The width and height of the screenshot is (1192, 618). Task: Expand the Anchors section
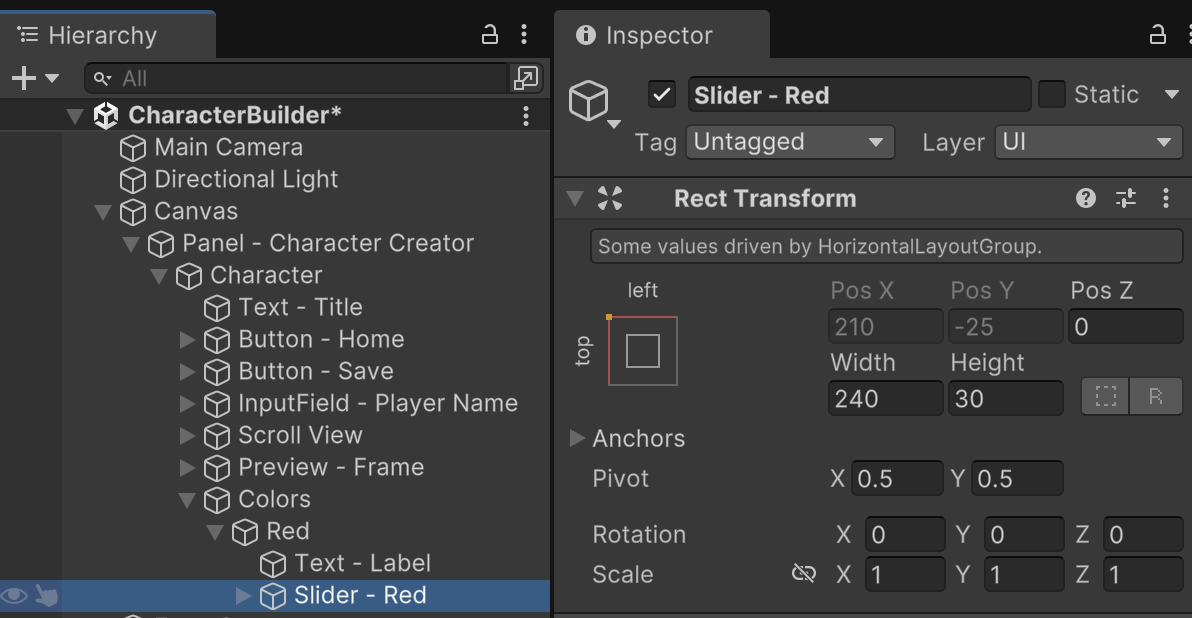coord(577,438)
